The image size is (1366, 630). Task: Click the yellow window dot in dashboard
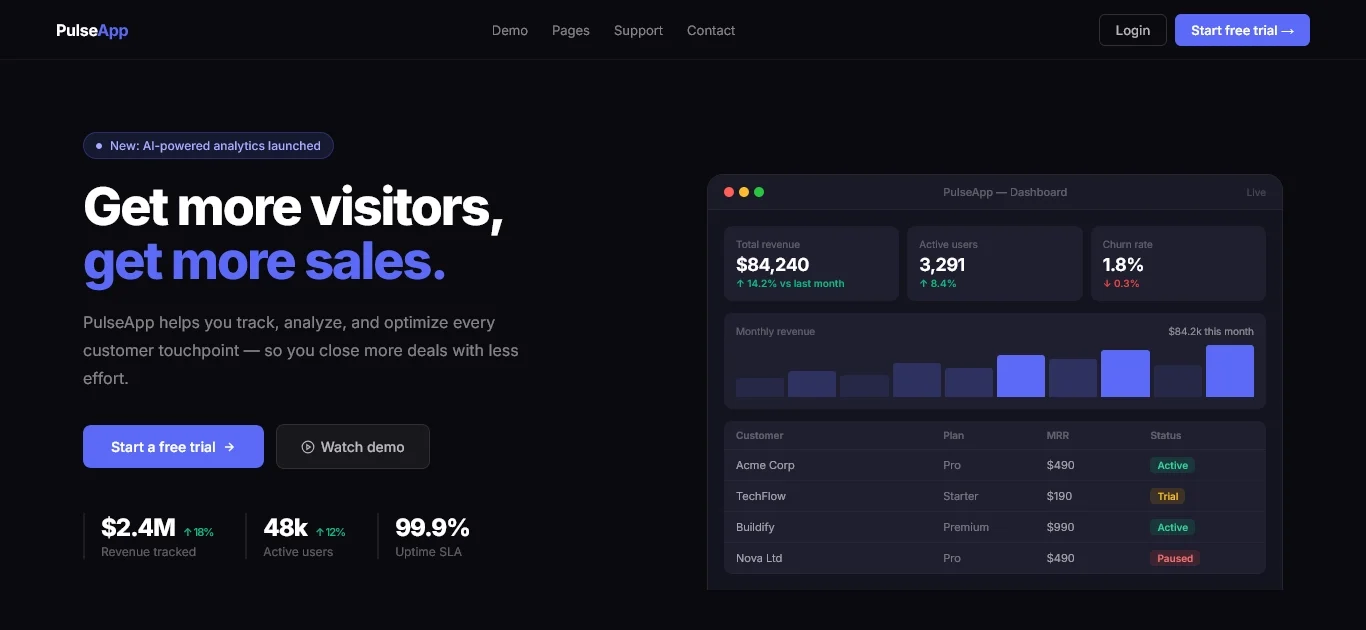pyautogui.click(x=744, y=192)
